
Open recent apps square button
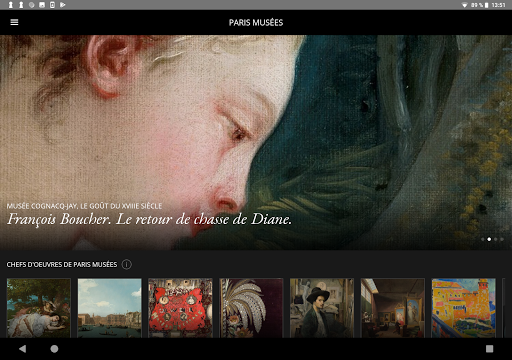tap(489, 349)
